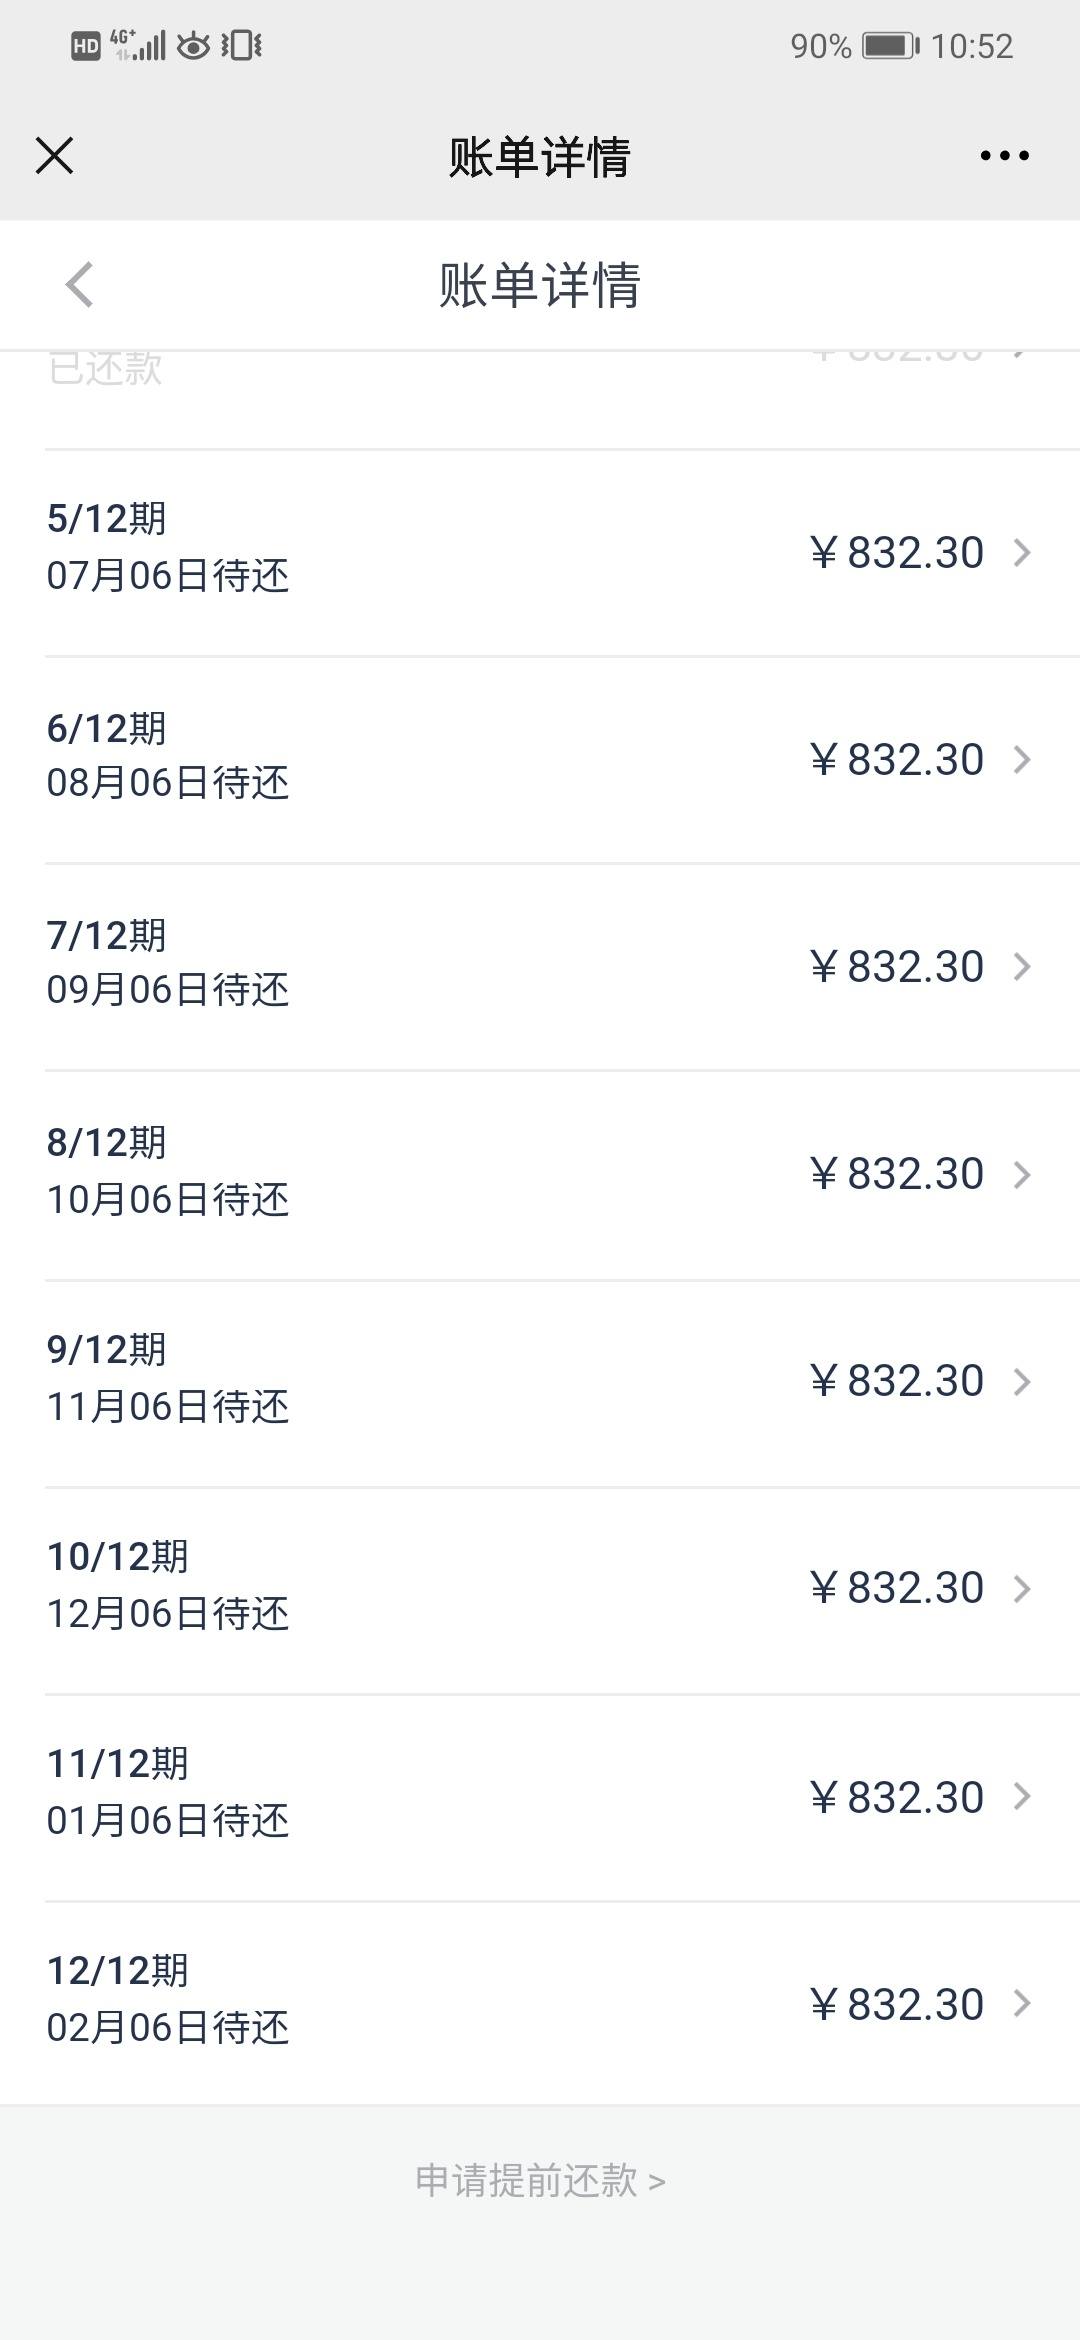This screenshot has width=1080, height=2340.
Task: Go back using the left arrow icon
Action: coord(79,285)
